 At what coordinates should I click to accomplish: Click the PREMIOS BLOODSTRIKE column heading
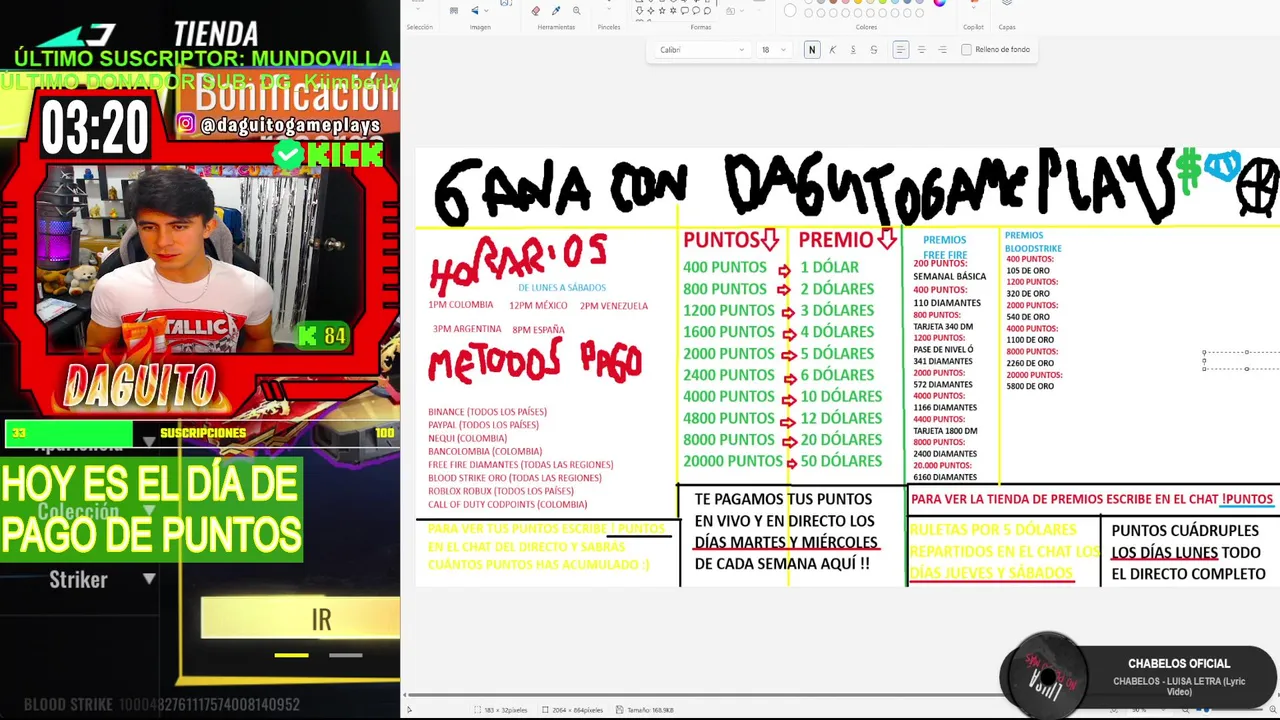point(1033,241)
